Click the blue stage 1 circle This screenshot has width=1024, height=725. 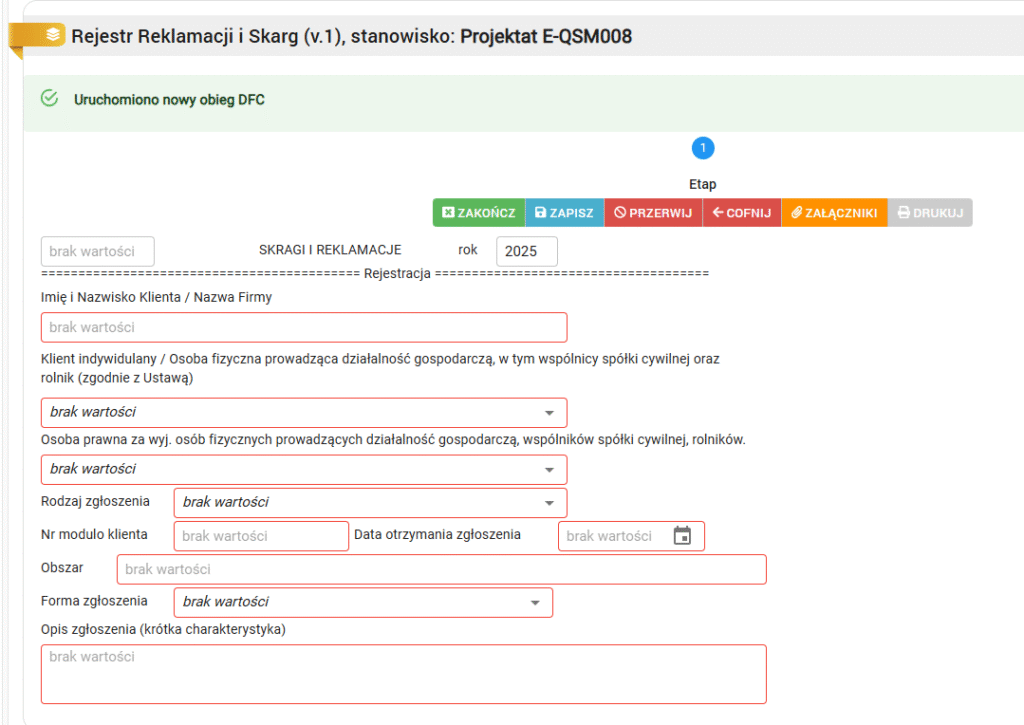coord(702,148)
